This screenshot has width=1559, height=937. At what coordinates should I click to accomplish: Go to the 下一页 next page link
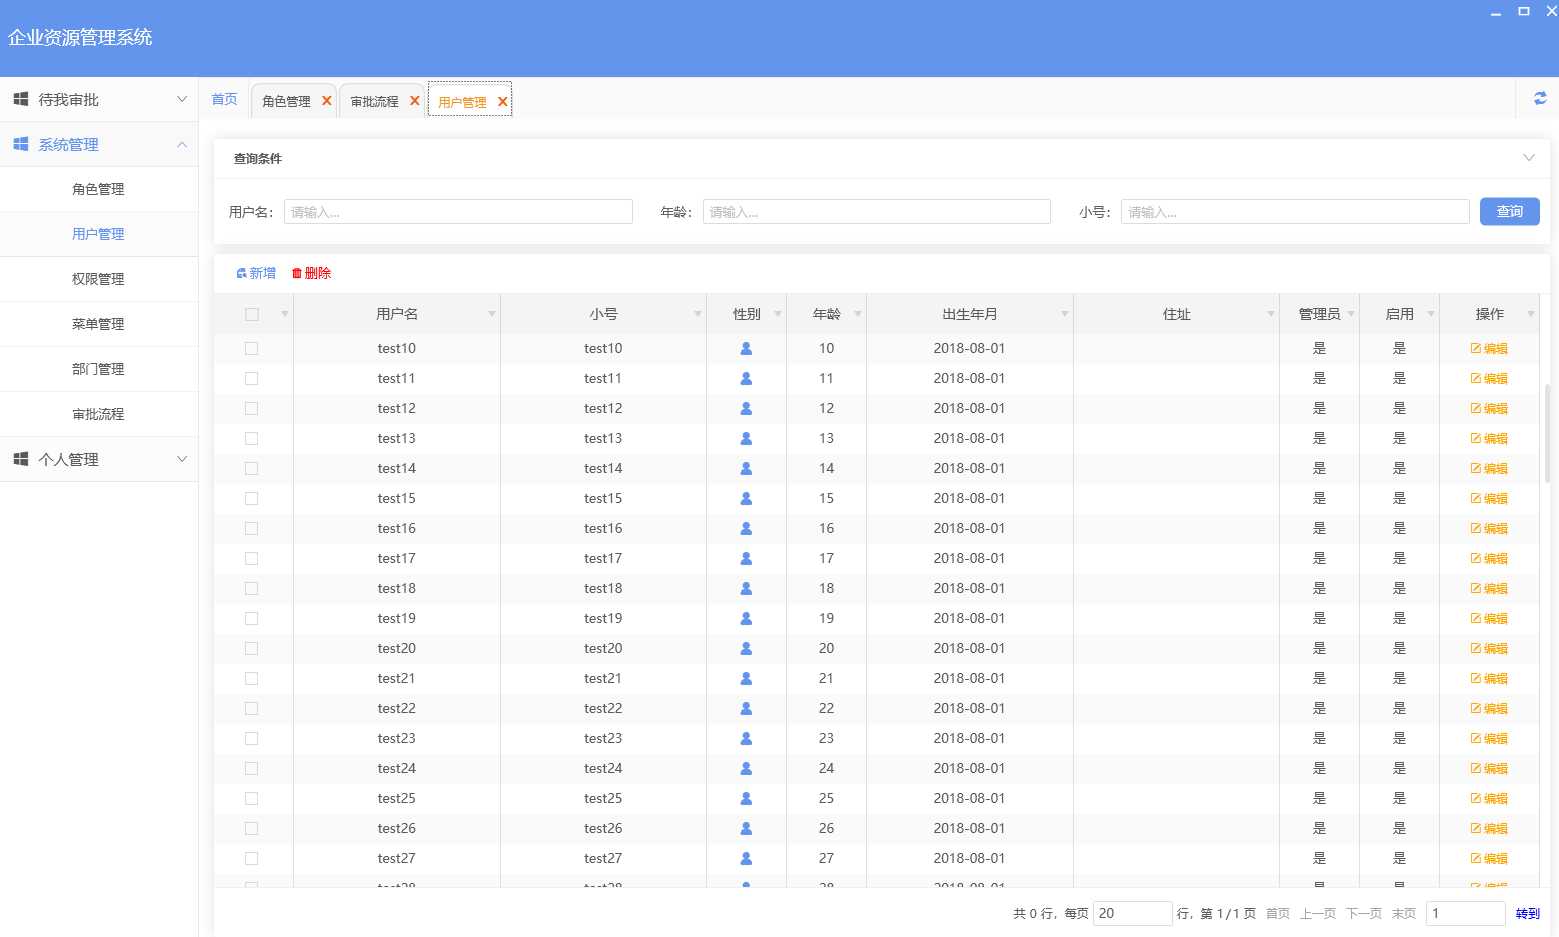click(1363, 913)
